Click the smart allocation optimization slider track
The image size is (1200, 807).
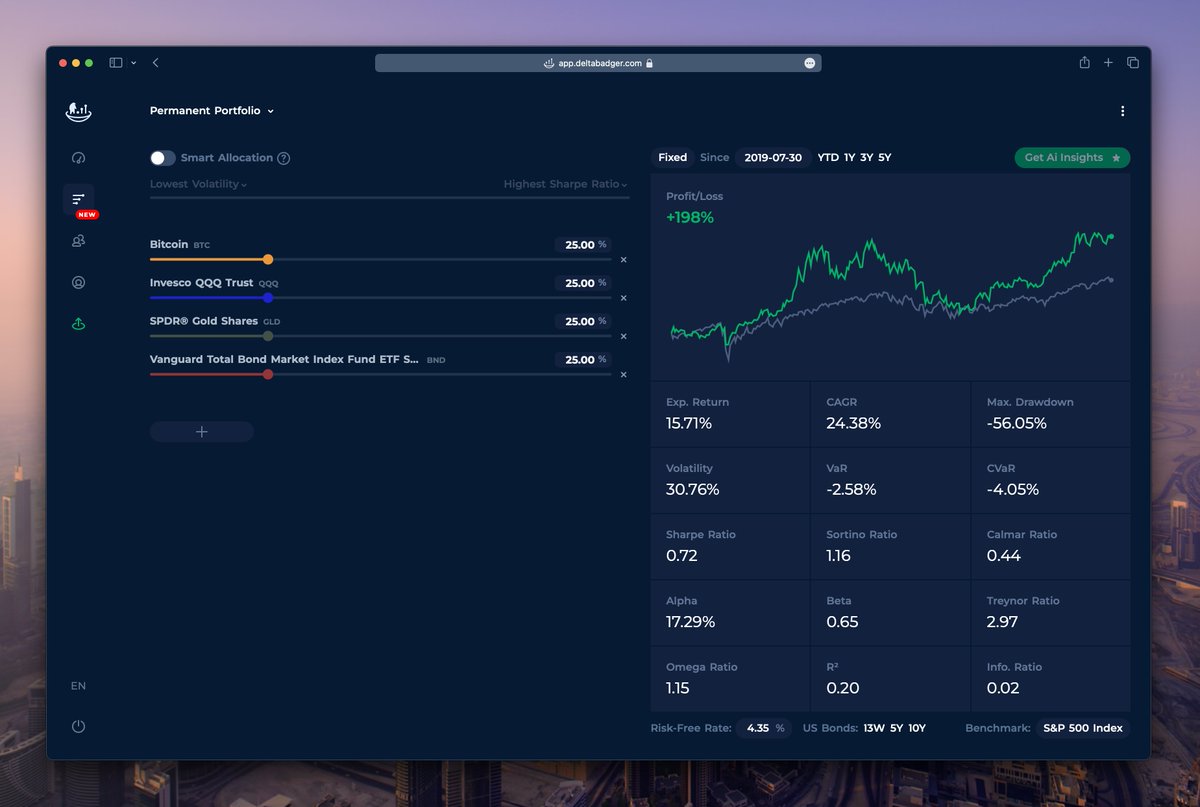click(x=390, y=198)
